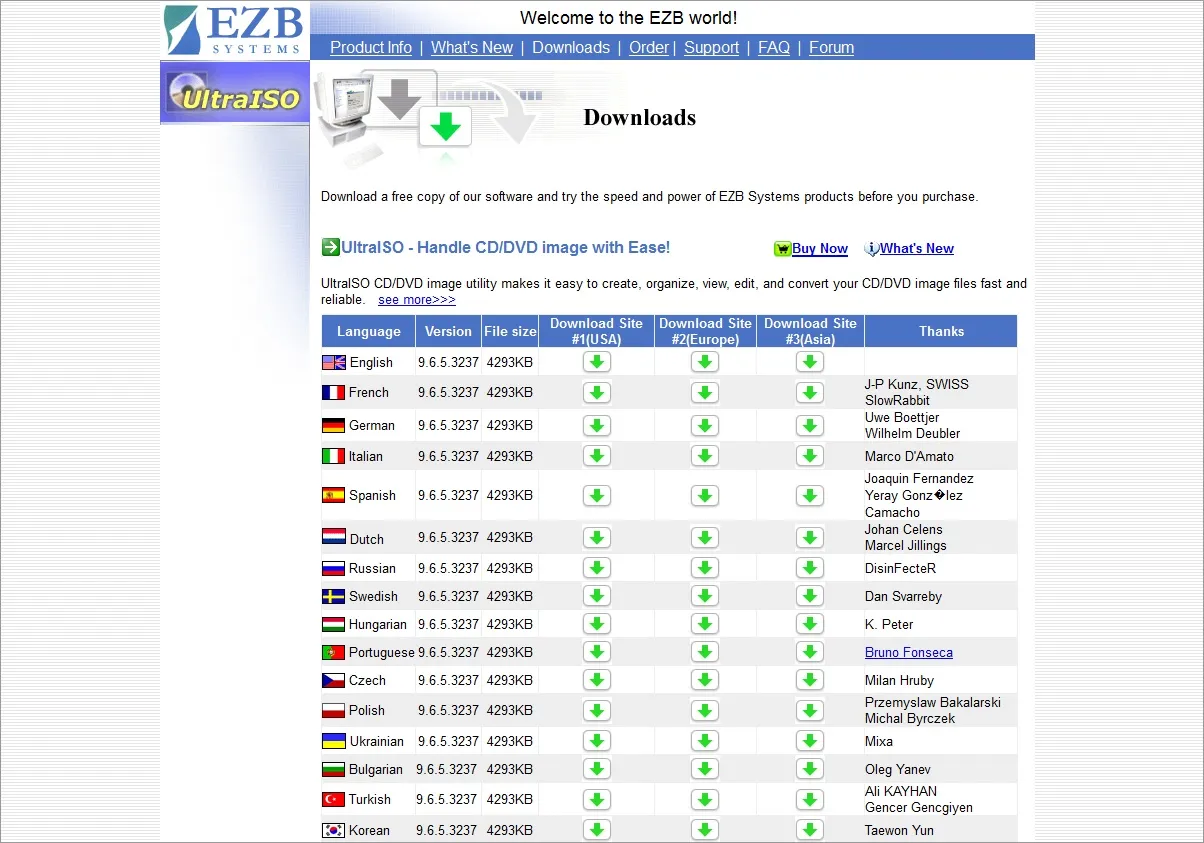The height and width of the screenshot is (843, 1204).
Task: Download Ukrainian version from Europe site
Action: [705, 741]
